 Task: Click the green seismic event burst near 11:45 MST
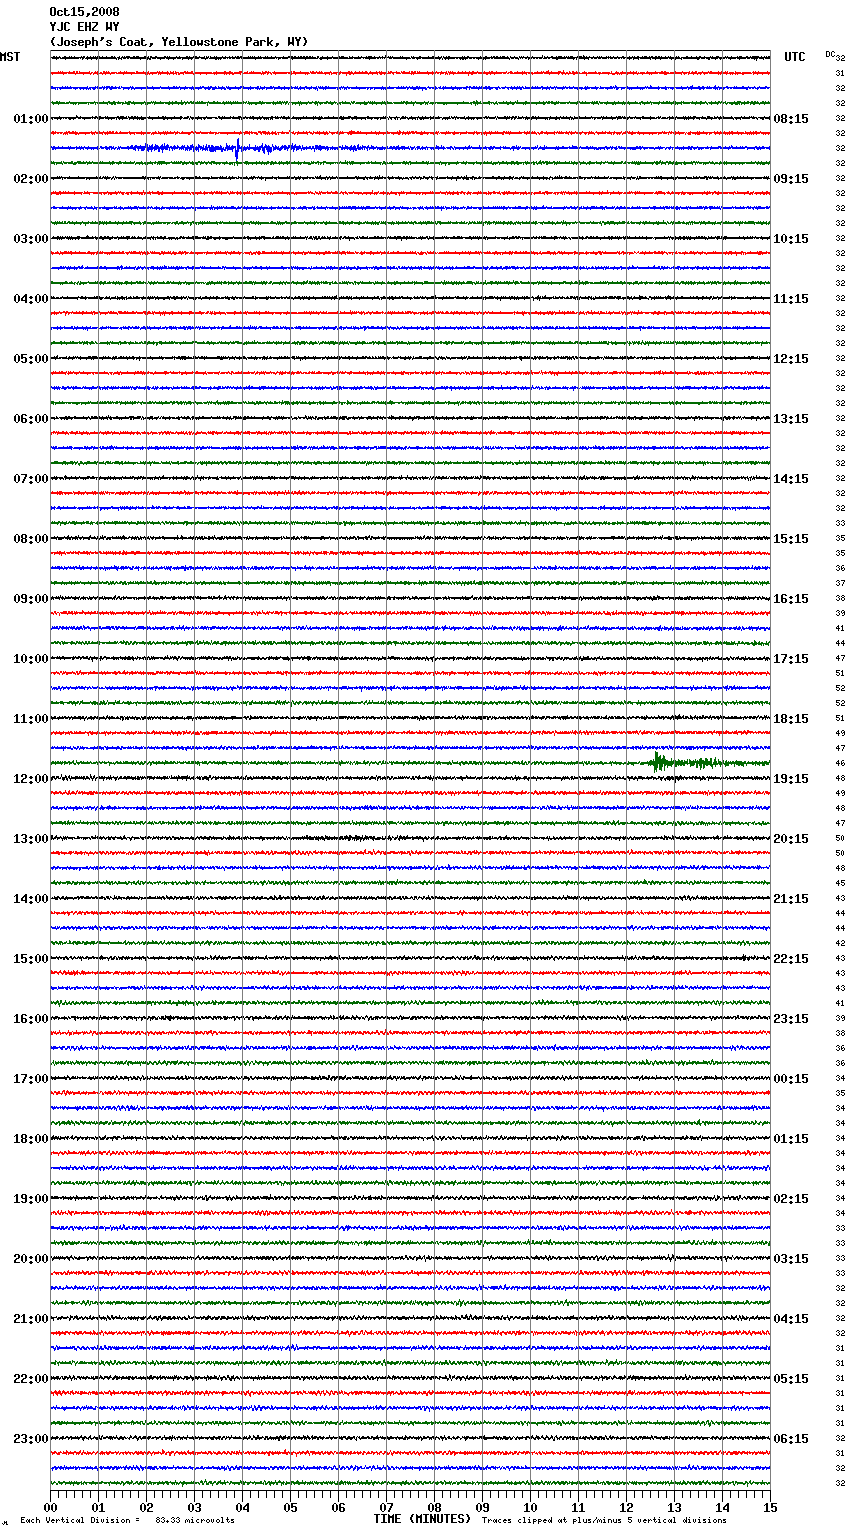(x=658, y=763)
